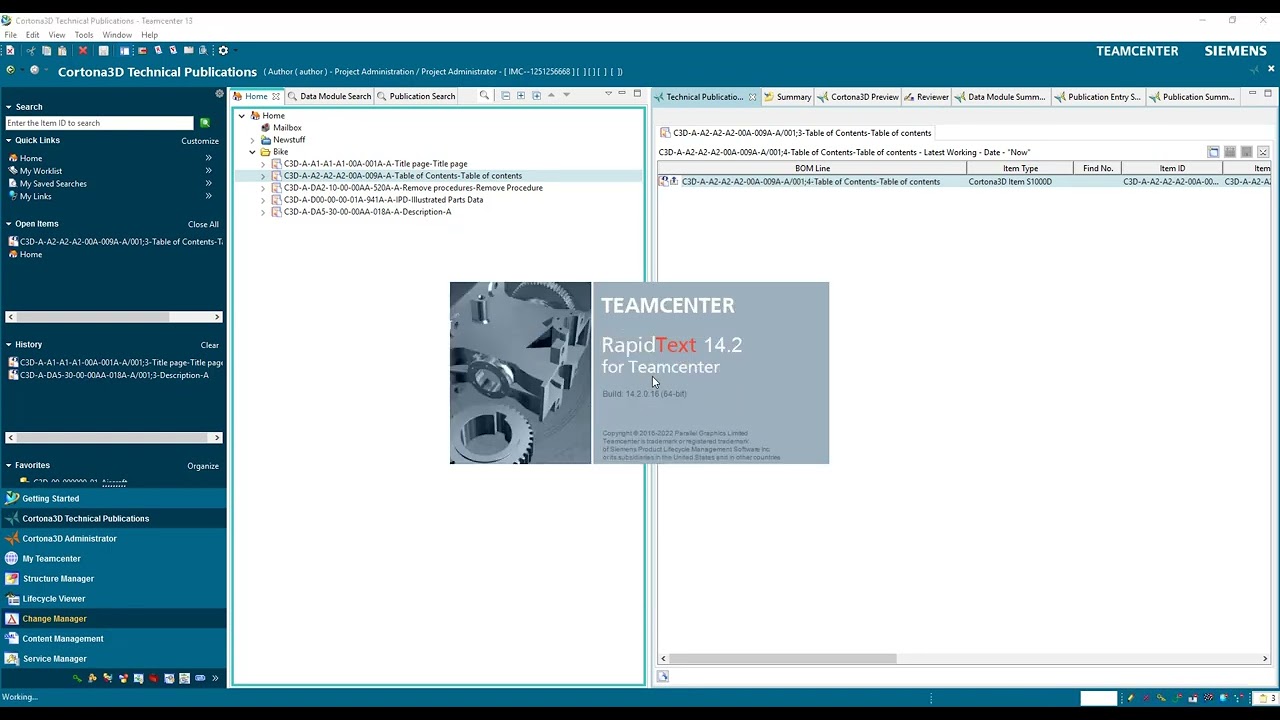Screen dimensions: 1280x720
Task: Click the BOM Line column header
Action: tap(812, 169)
